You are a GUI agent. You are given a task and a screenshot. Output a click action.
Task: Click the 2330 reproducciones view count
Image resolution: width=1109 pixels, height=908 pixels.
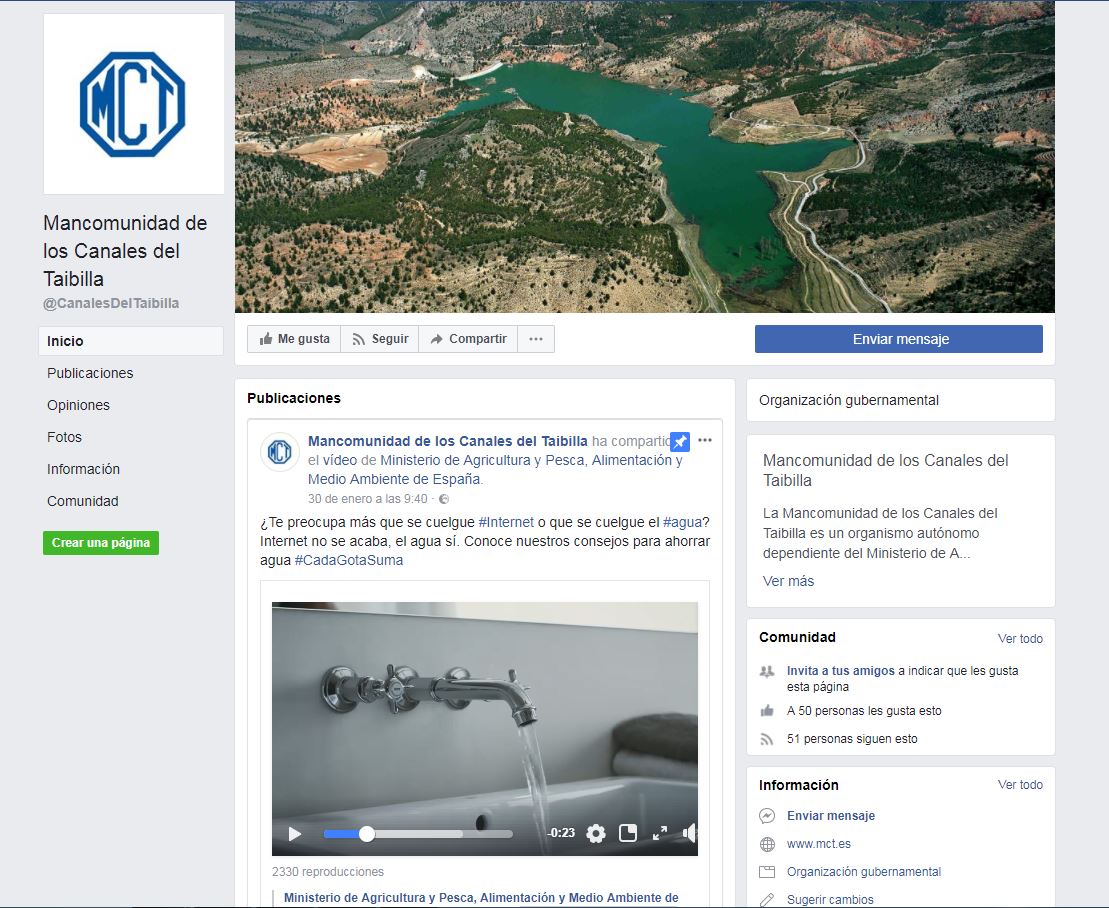click(x=327, y=872)
